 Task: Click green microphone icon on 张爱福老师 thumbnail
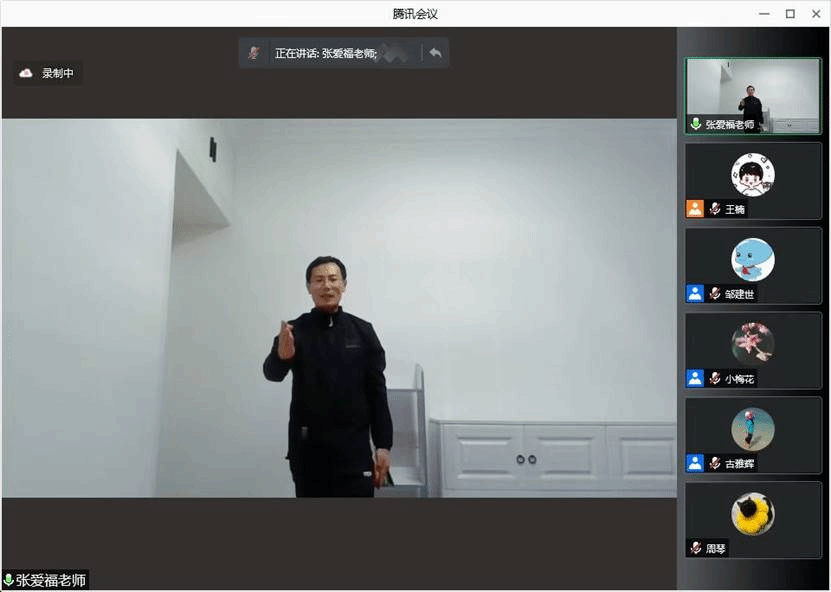695,125
